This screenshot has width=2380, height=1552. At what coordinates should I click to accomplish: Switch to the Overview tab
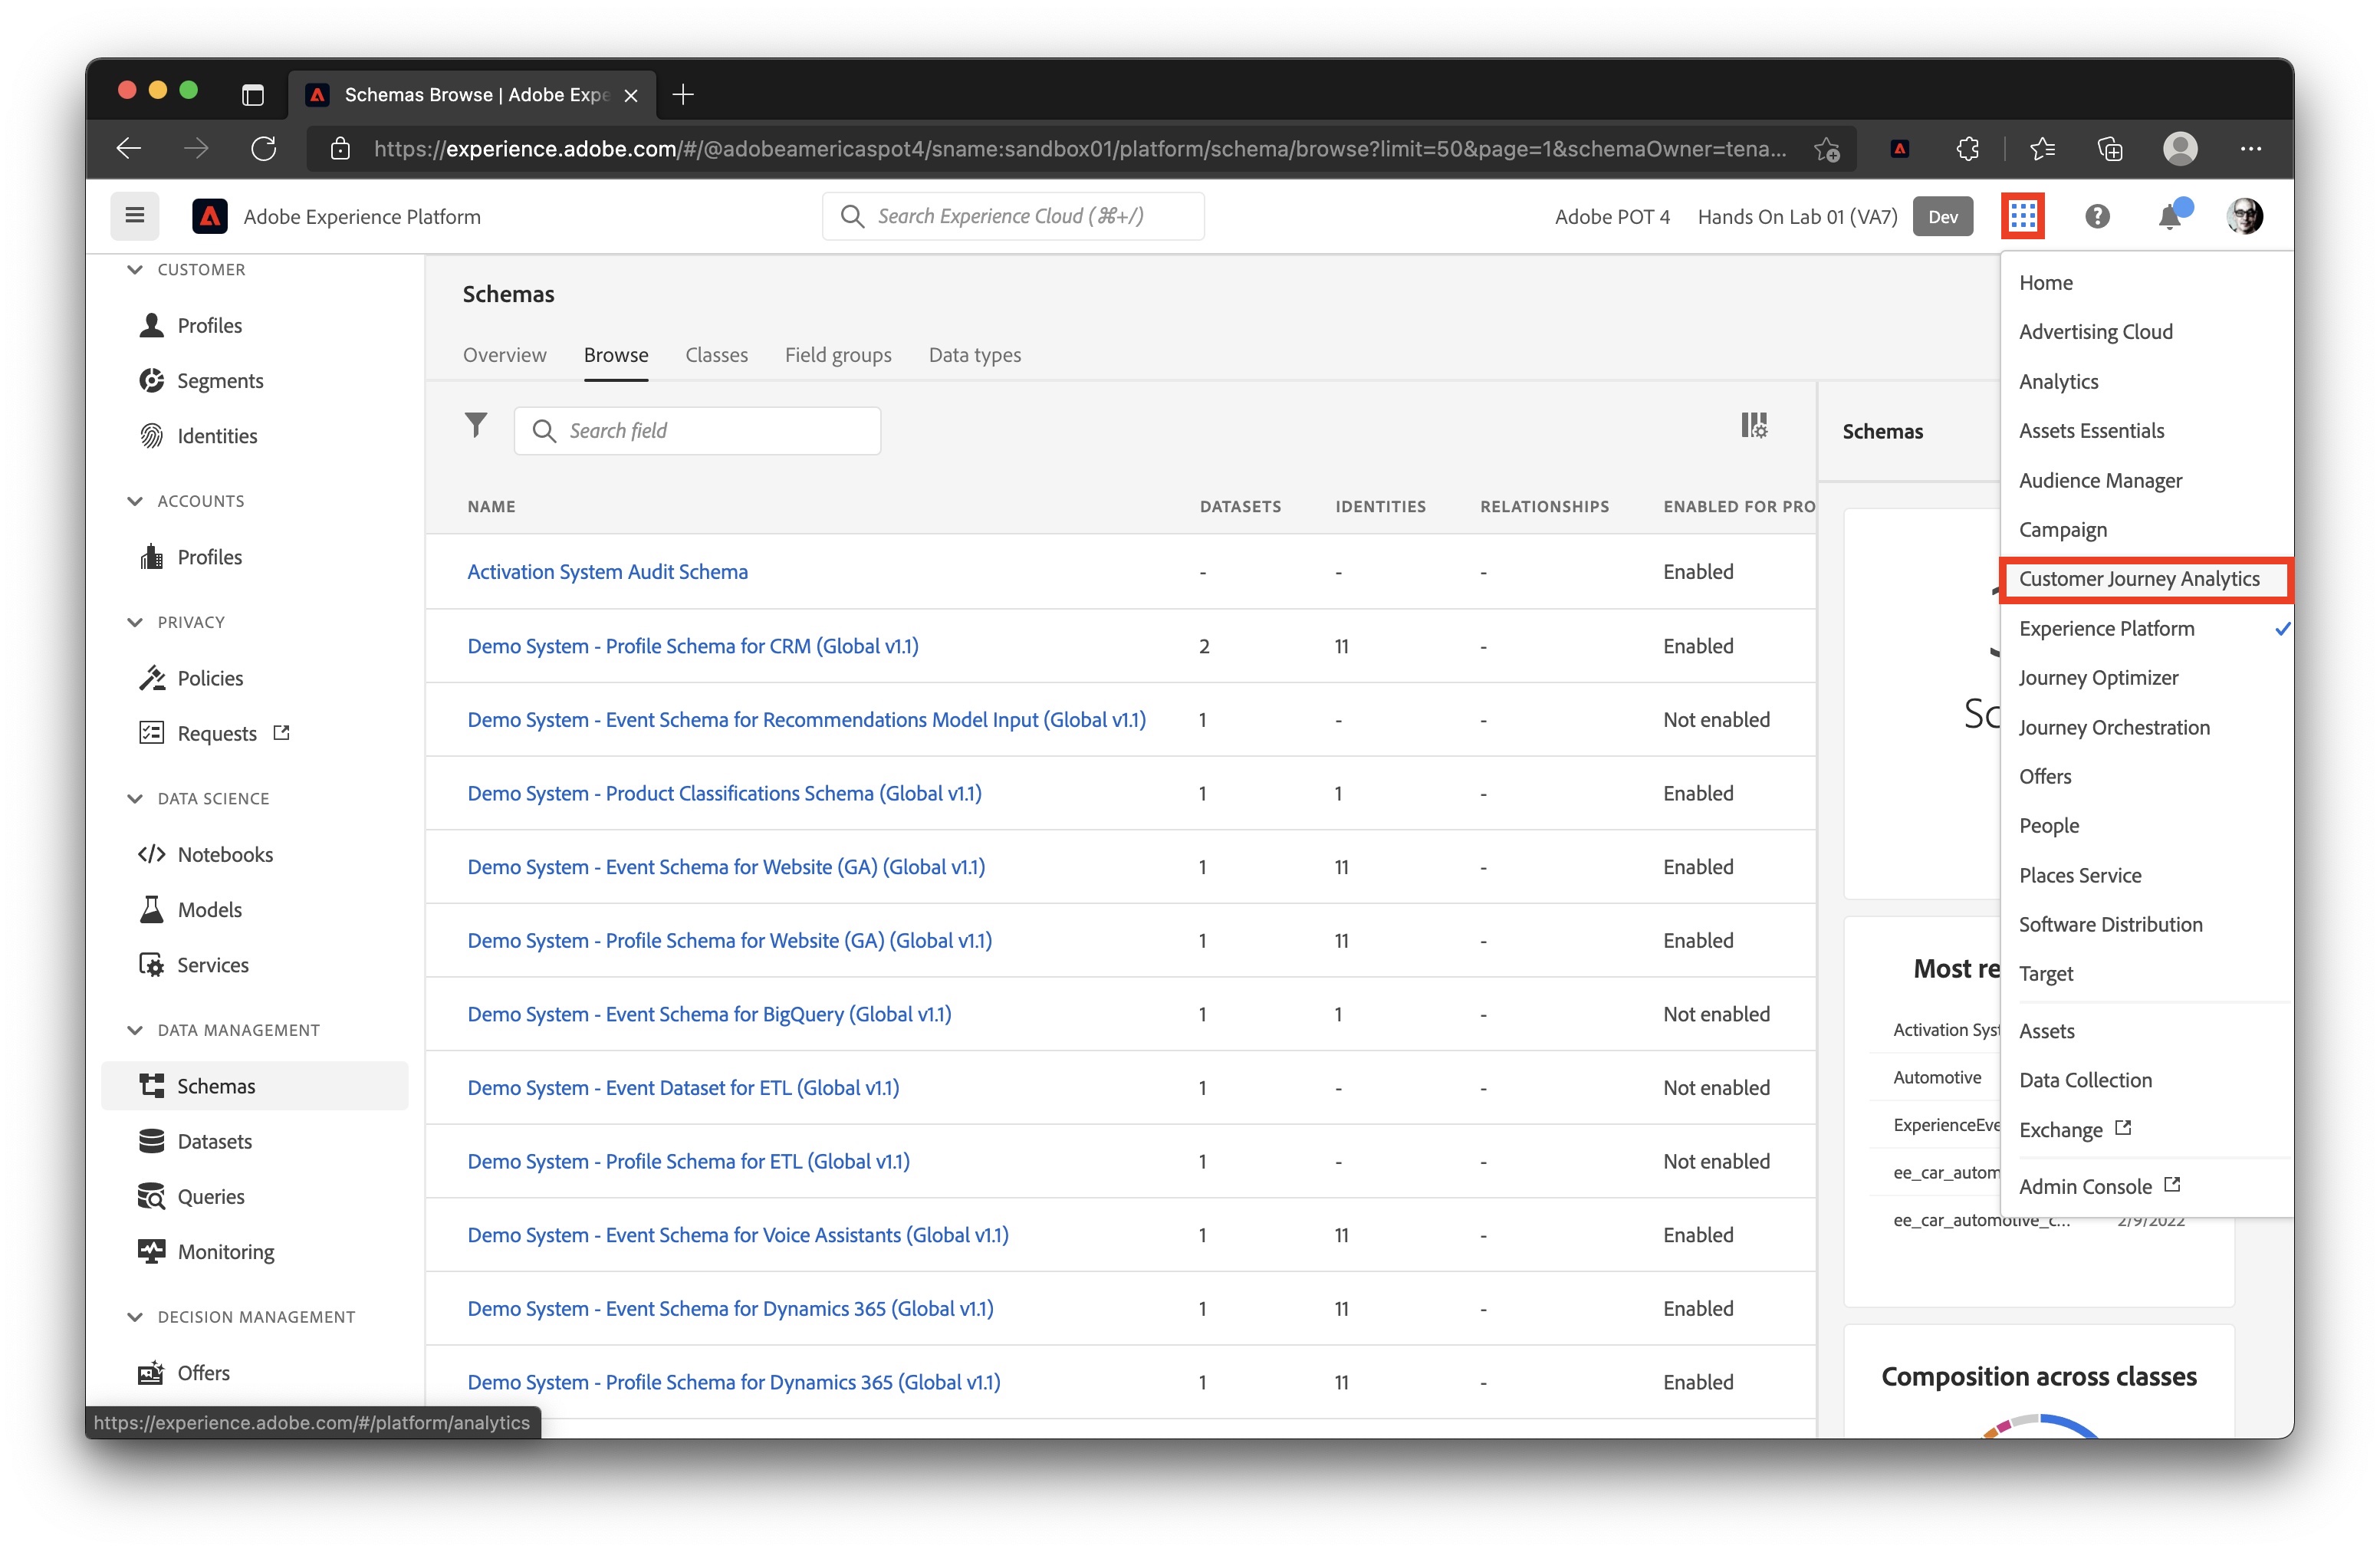[x=504, y=355]
